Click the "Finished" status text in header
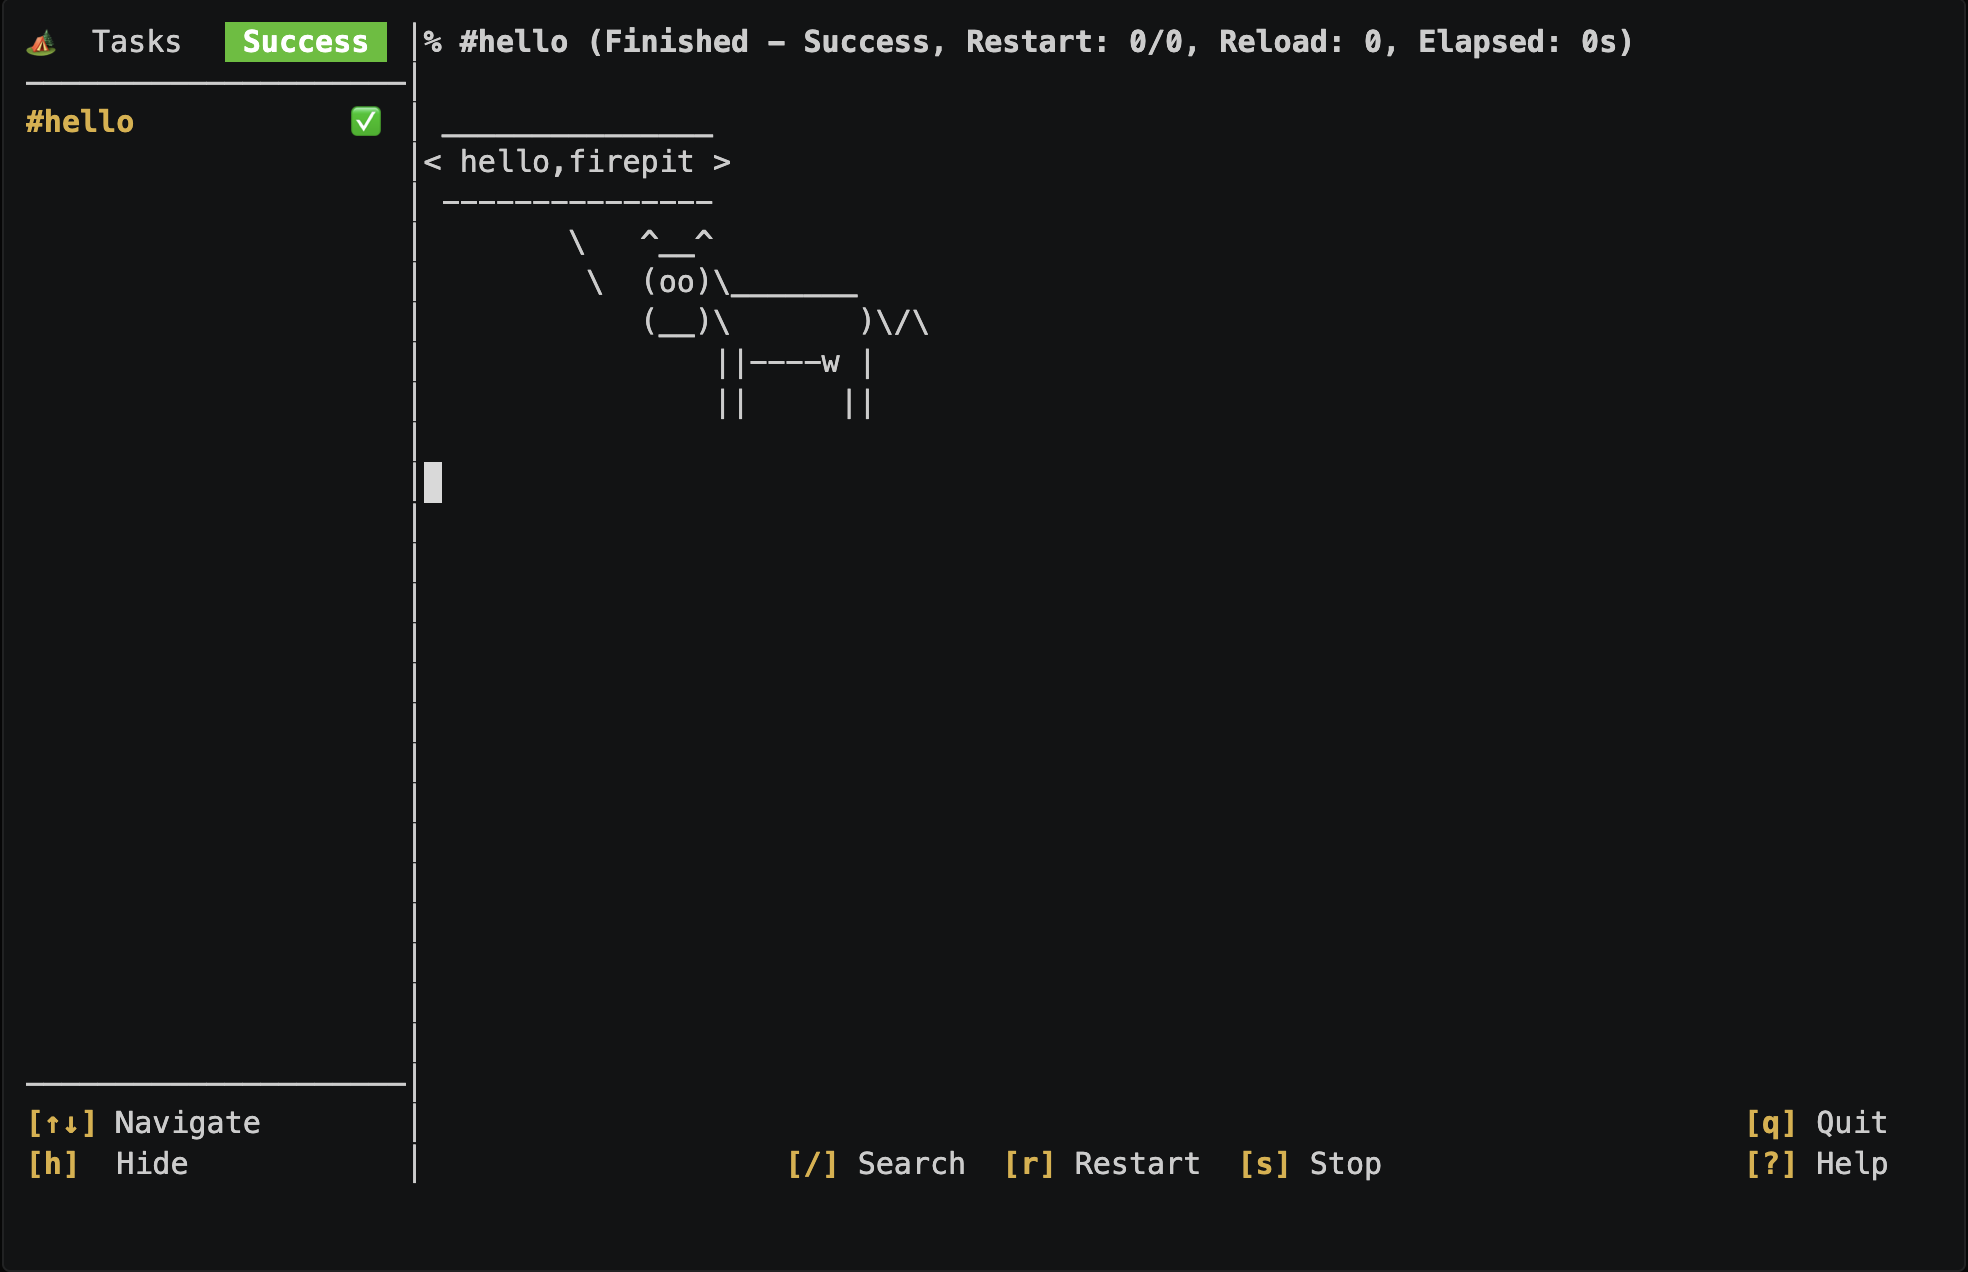 pyautogui.click(x=676, y=42)
